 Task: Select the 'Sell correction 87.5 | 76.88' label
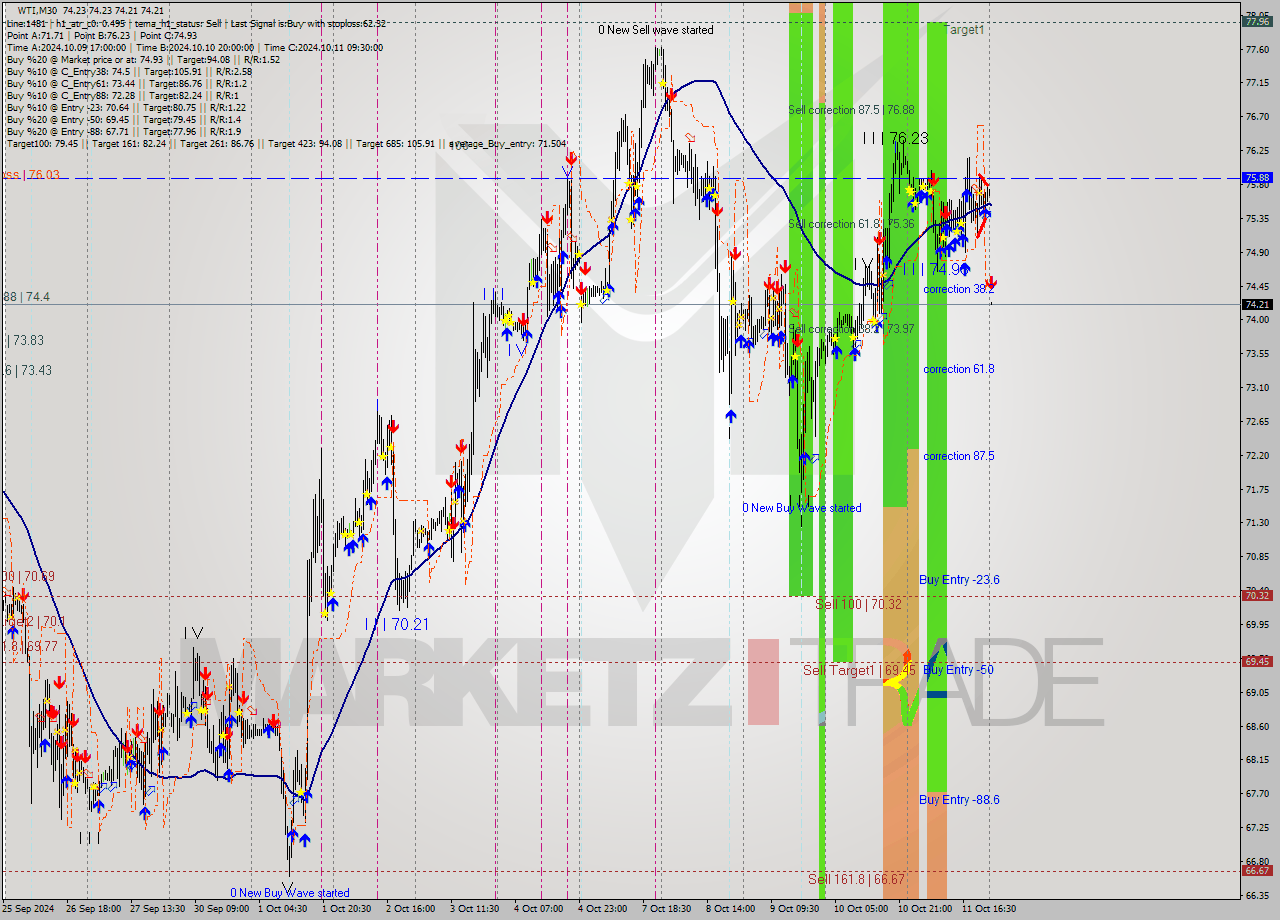(851, 110)
